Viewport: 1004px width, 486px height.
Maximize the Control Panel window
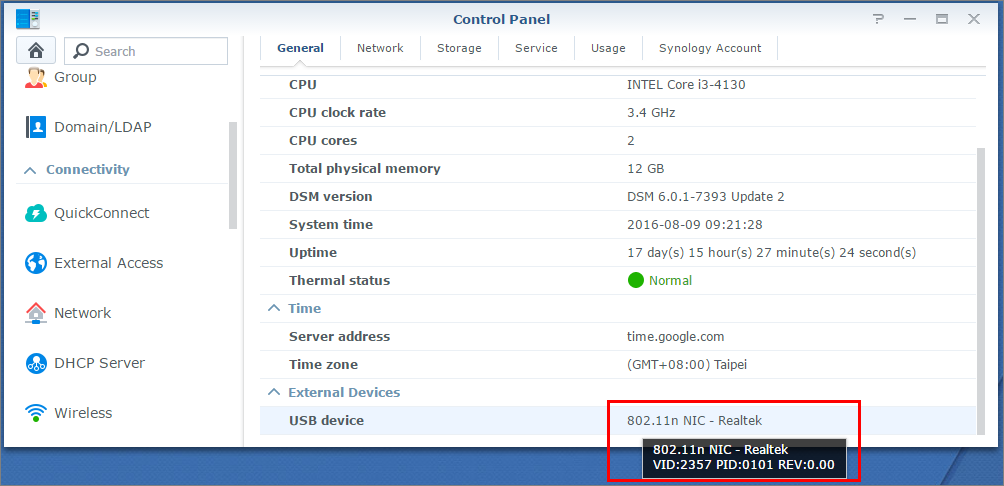pos(942,19)
